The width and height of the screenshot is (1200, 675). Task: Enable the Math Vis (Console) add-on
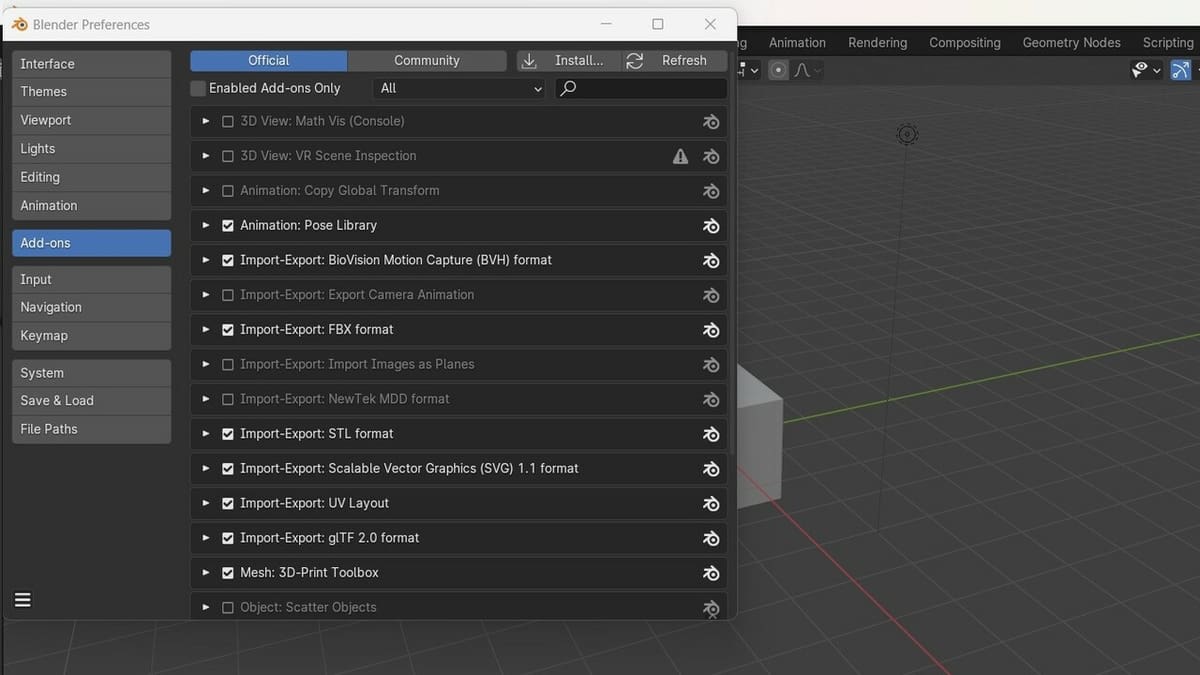pyautogui.click(x=228, y=121)
